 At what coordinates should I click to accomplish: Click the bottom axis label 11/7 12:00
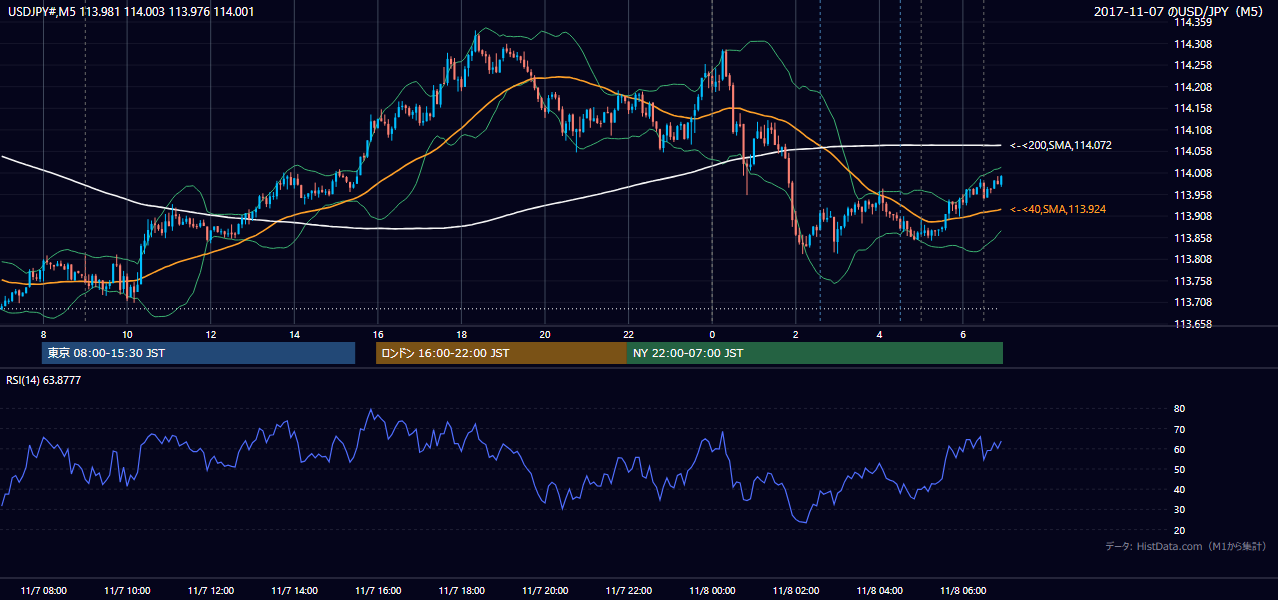[x=211, y=591]
